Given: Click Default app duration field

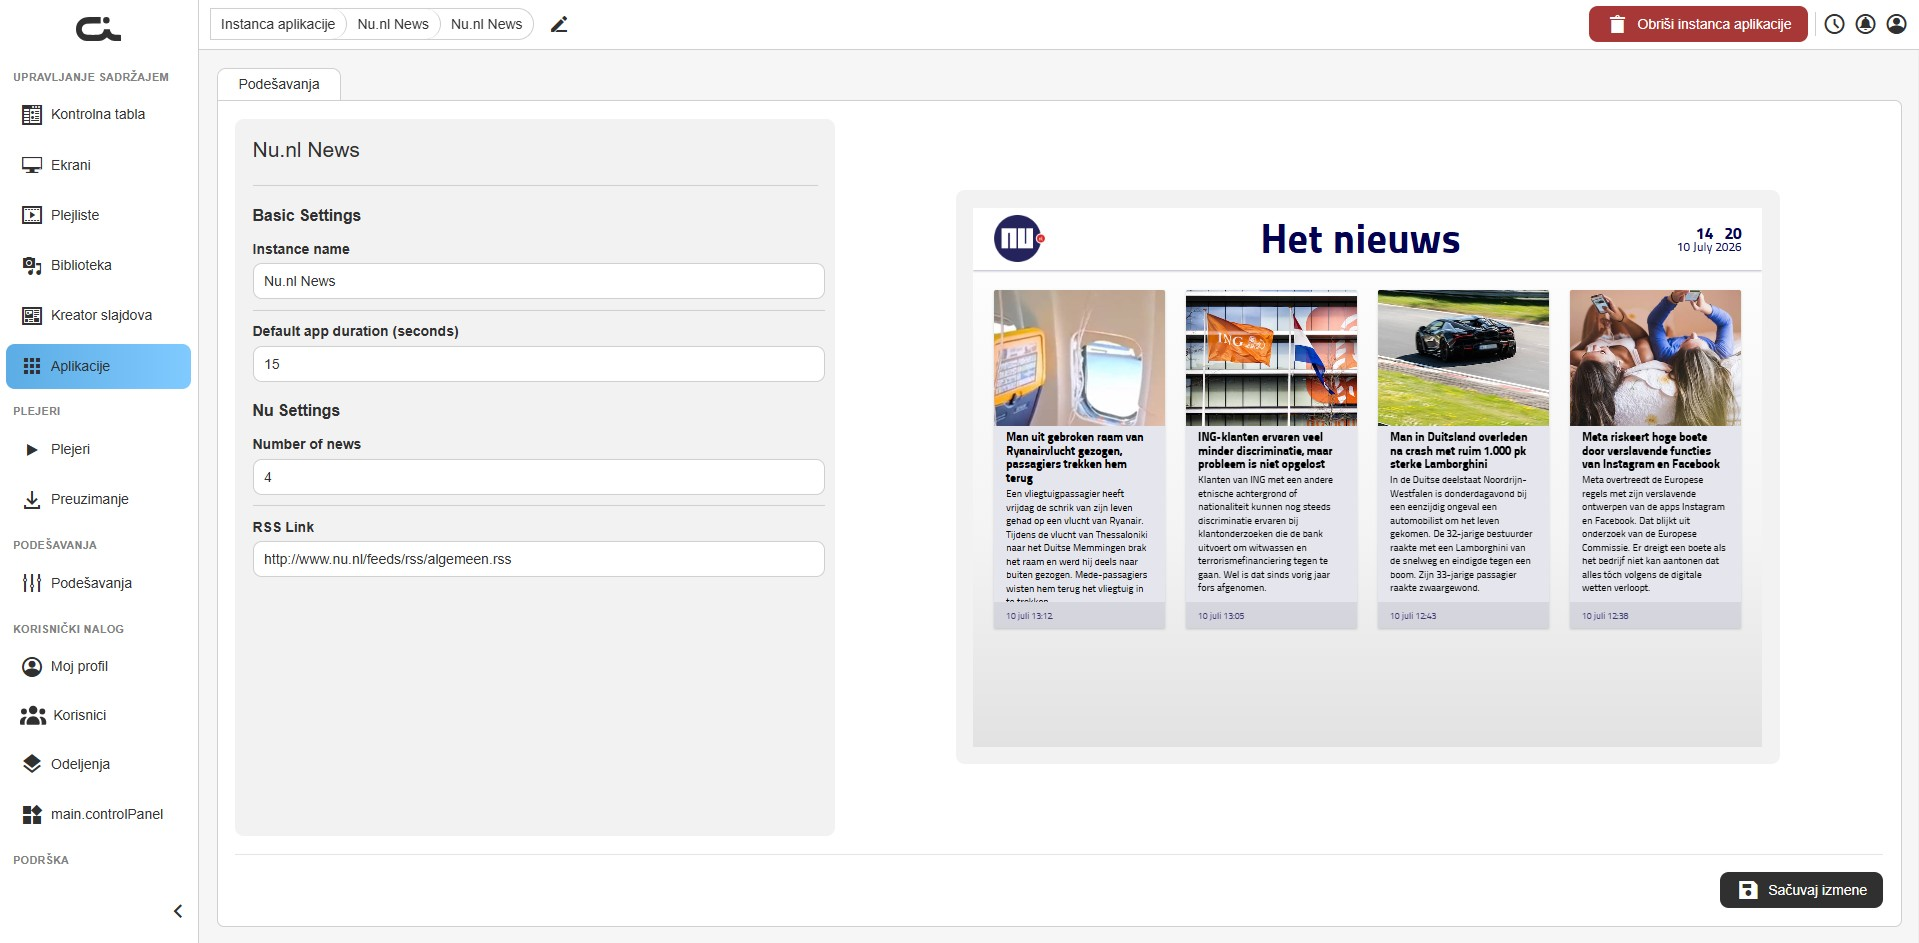Looking at the screenshot, I should click(538, 364).
